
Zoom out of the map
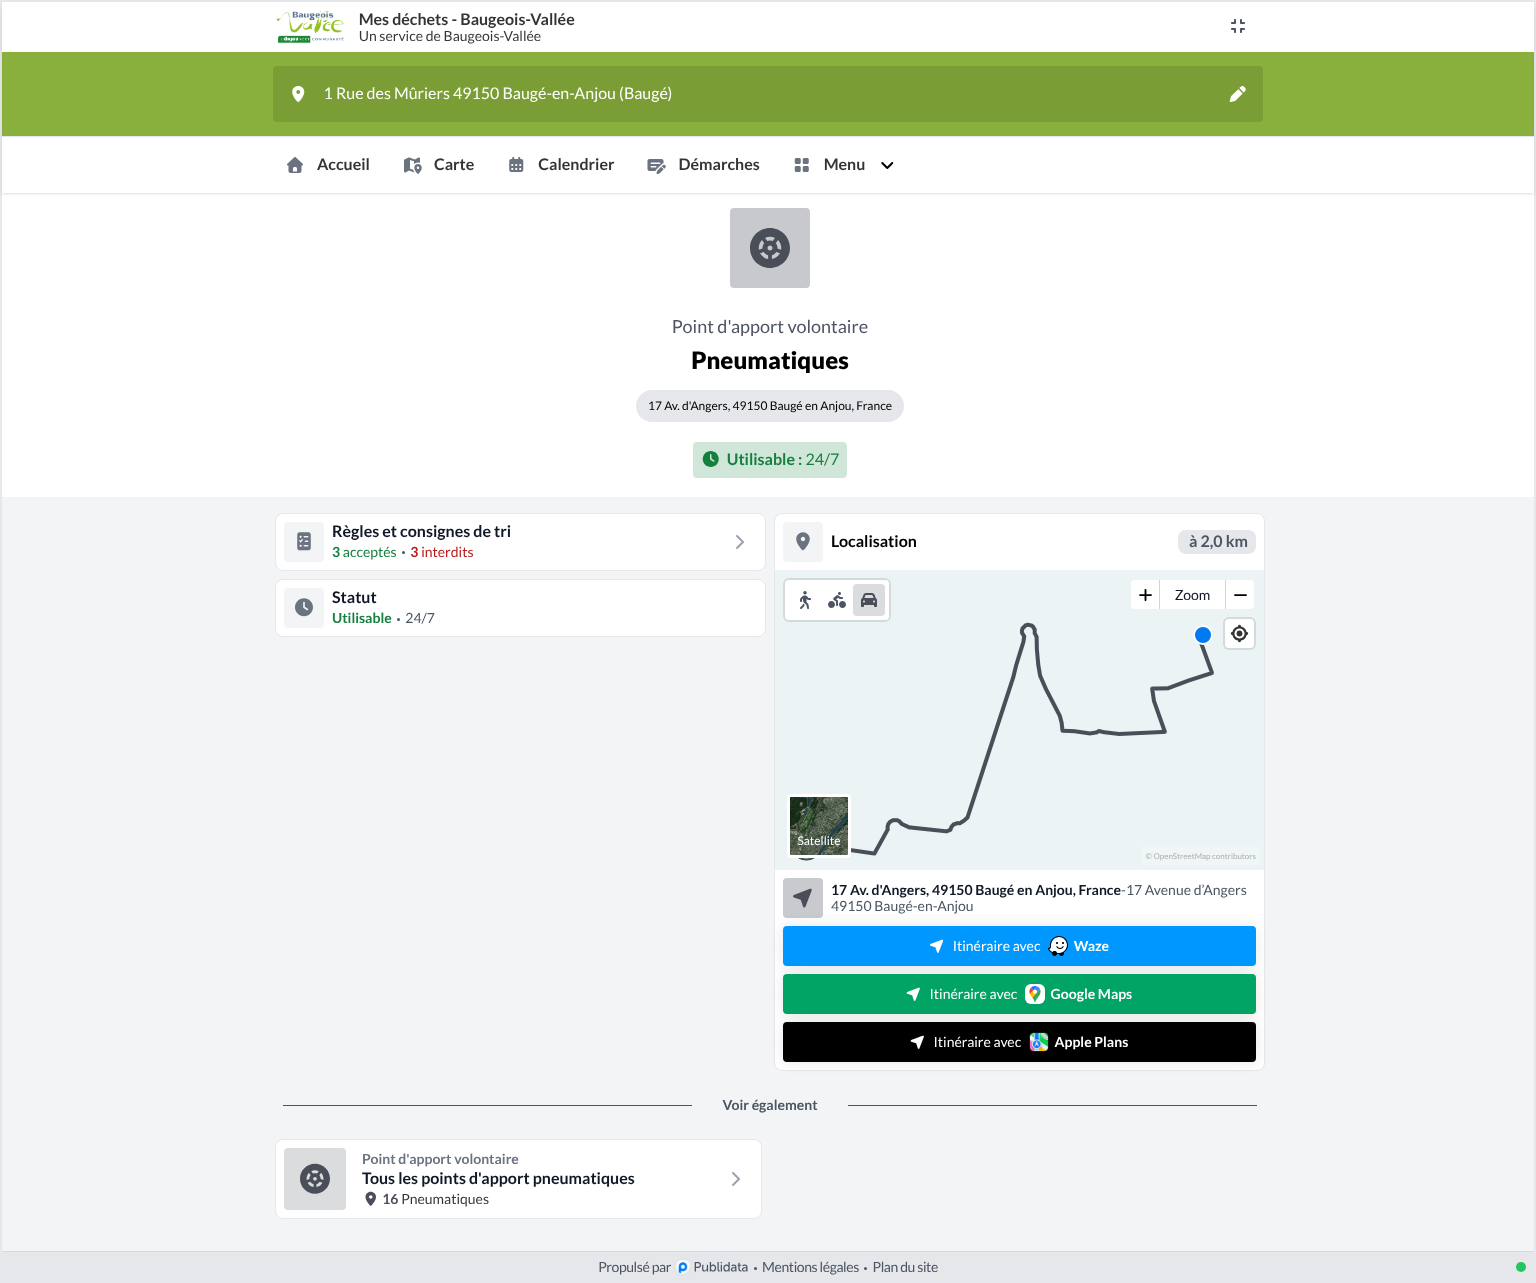(x=1240, y=595)
